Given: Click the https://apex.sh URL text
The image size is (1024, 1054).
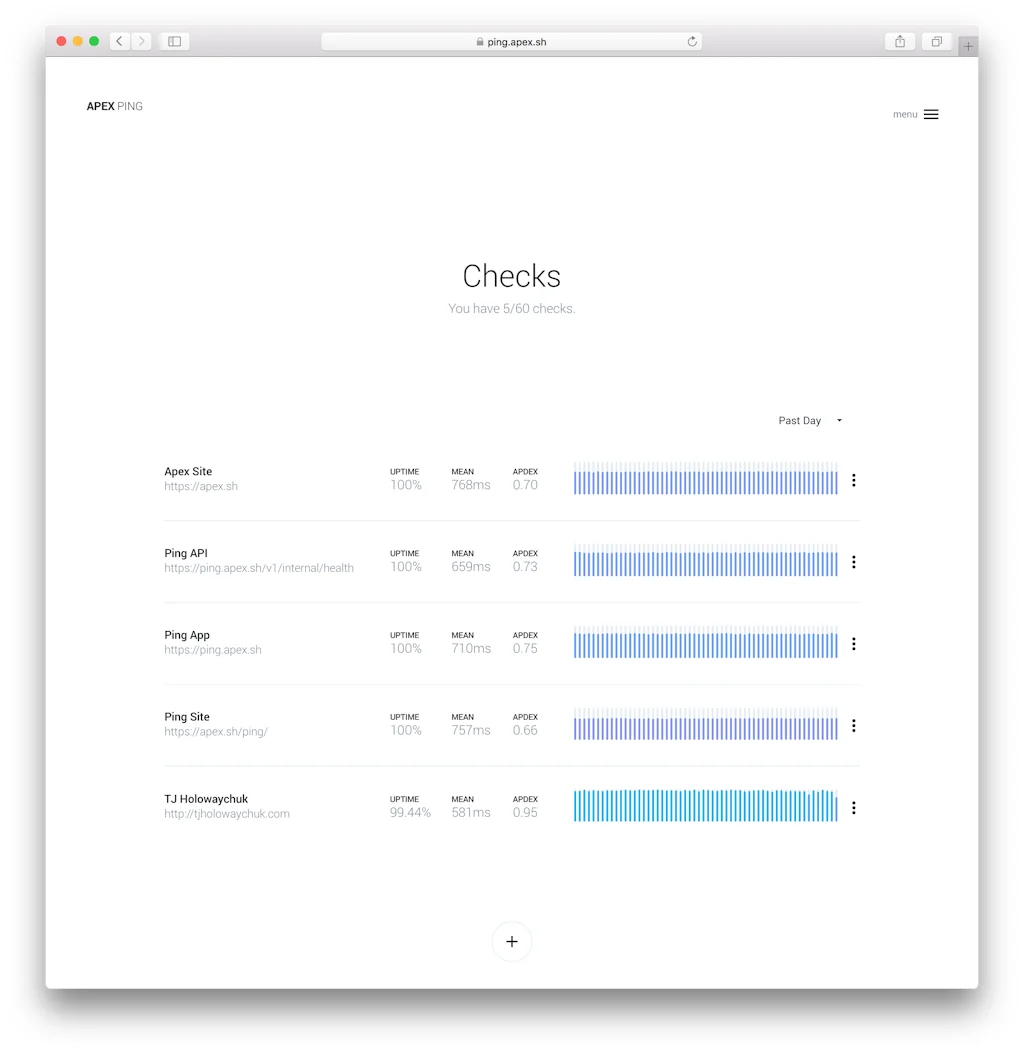Looking at the screenshot, I should point(201,486).
